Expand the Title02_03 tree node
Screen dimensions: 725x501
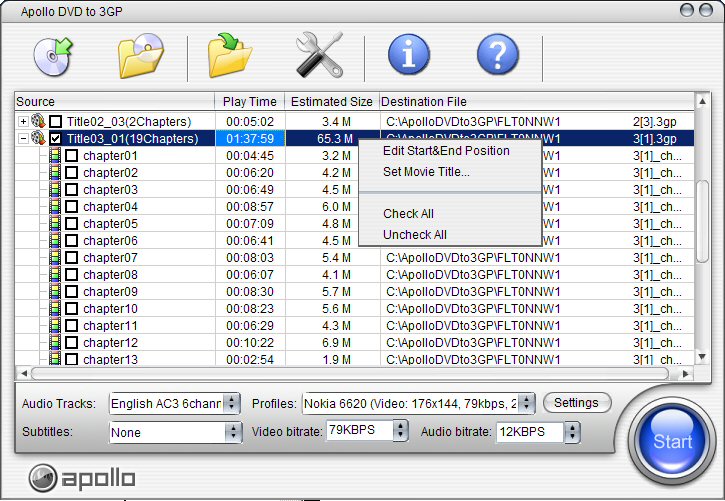[x=23, y=122]
